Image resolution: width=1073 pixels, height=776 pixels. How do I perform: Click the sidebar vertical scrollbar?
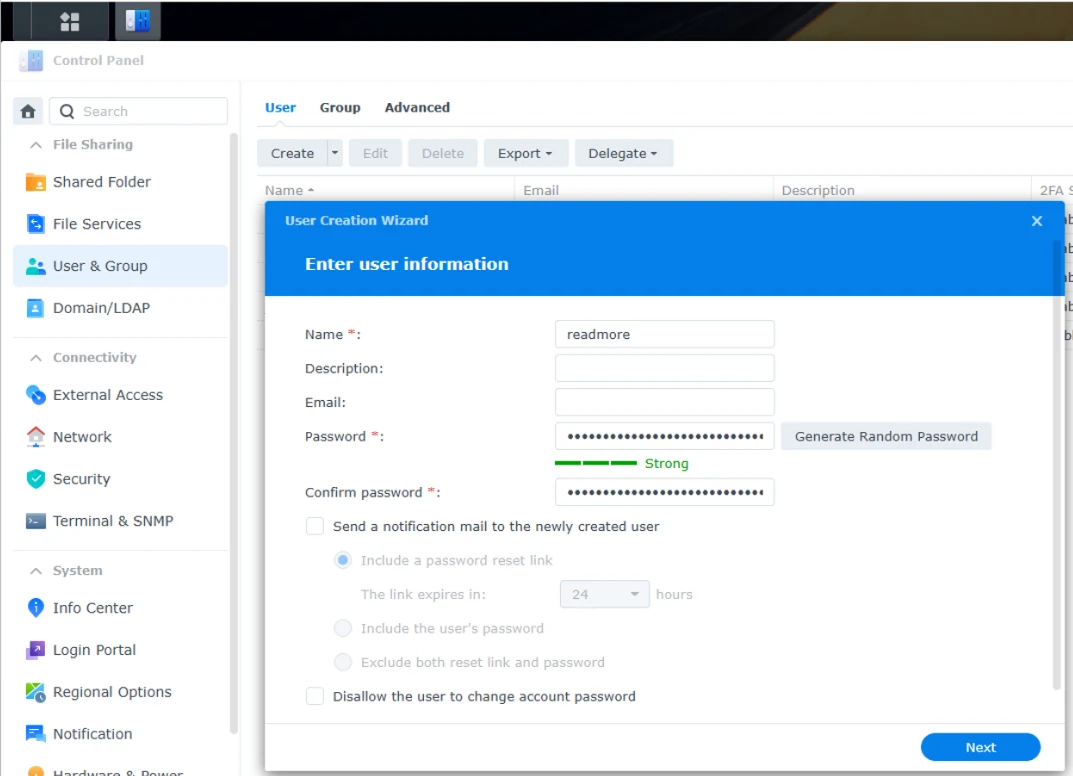click(234, 431)
